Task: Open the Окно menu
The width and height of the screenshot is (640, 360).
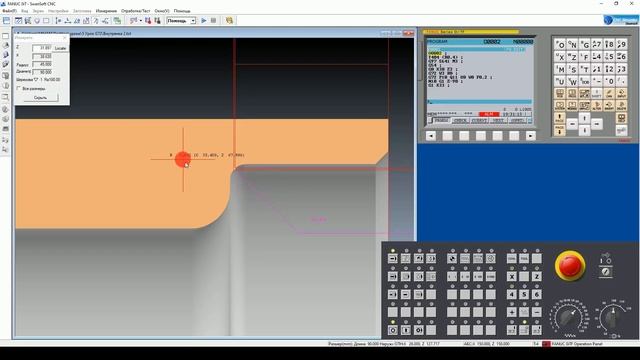Action: [x=162, y=11]
